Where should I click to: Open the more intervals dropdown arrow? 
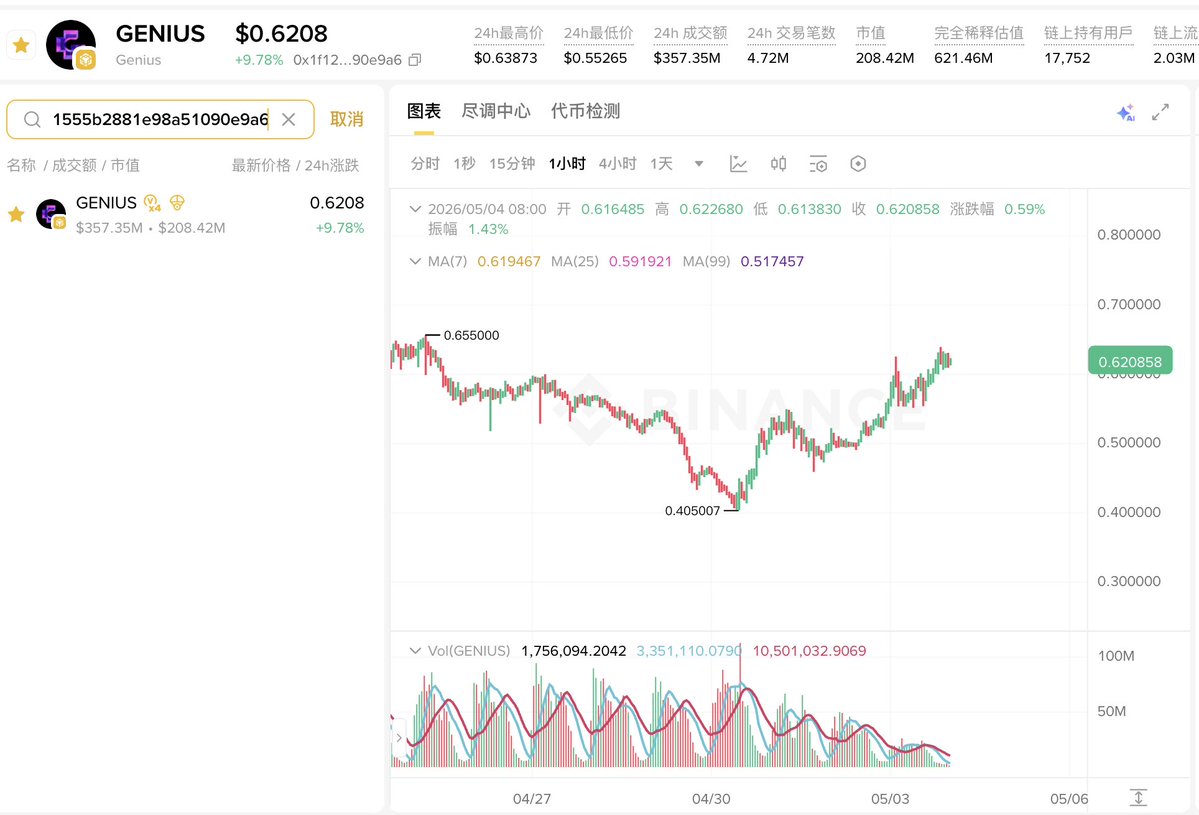698,164
